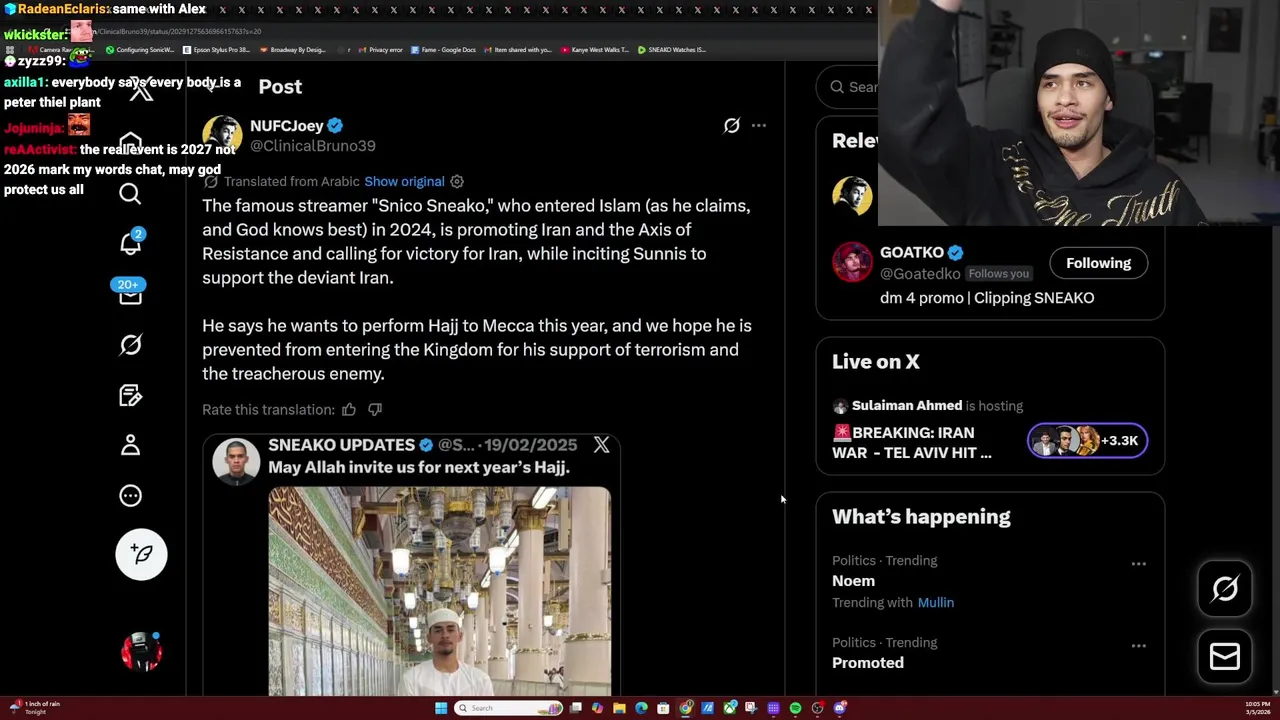Open Configuring SonicW... bookmark

pyautogui.click(x=140, y=49)
